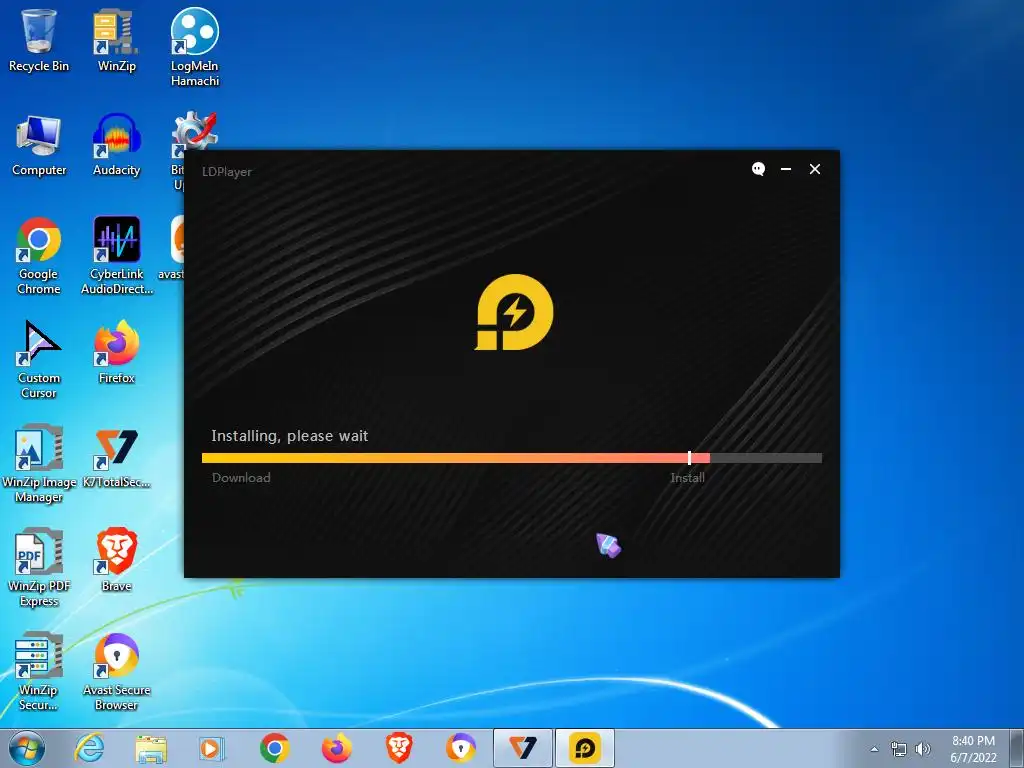The height and width of the screenshot is (768, 1024).
Task: Select the Avast Secure Browser desktop shortcut
Action: 116,671
